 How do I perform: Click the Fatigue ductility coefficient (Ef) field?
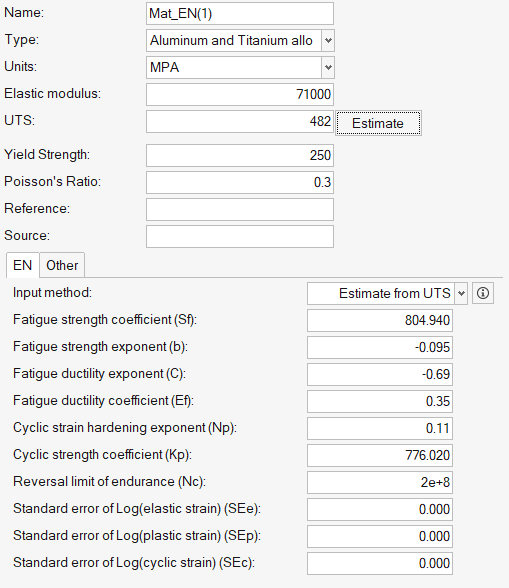pyautogui.click(x=380, y=401)
